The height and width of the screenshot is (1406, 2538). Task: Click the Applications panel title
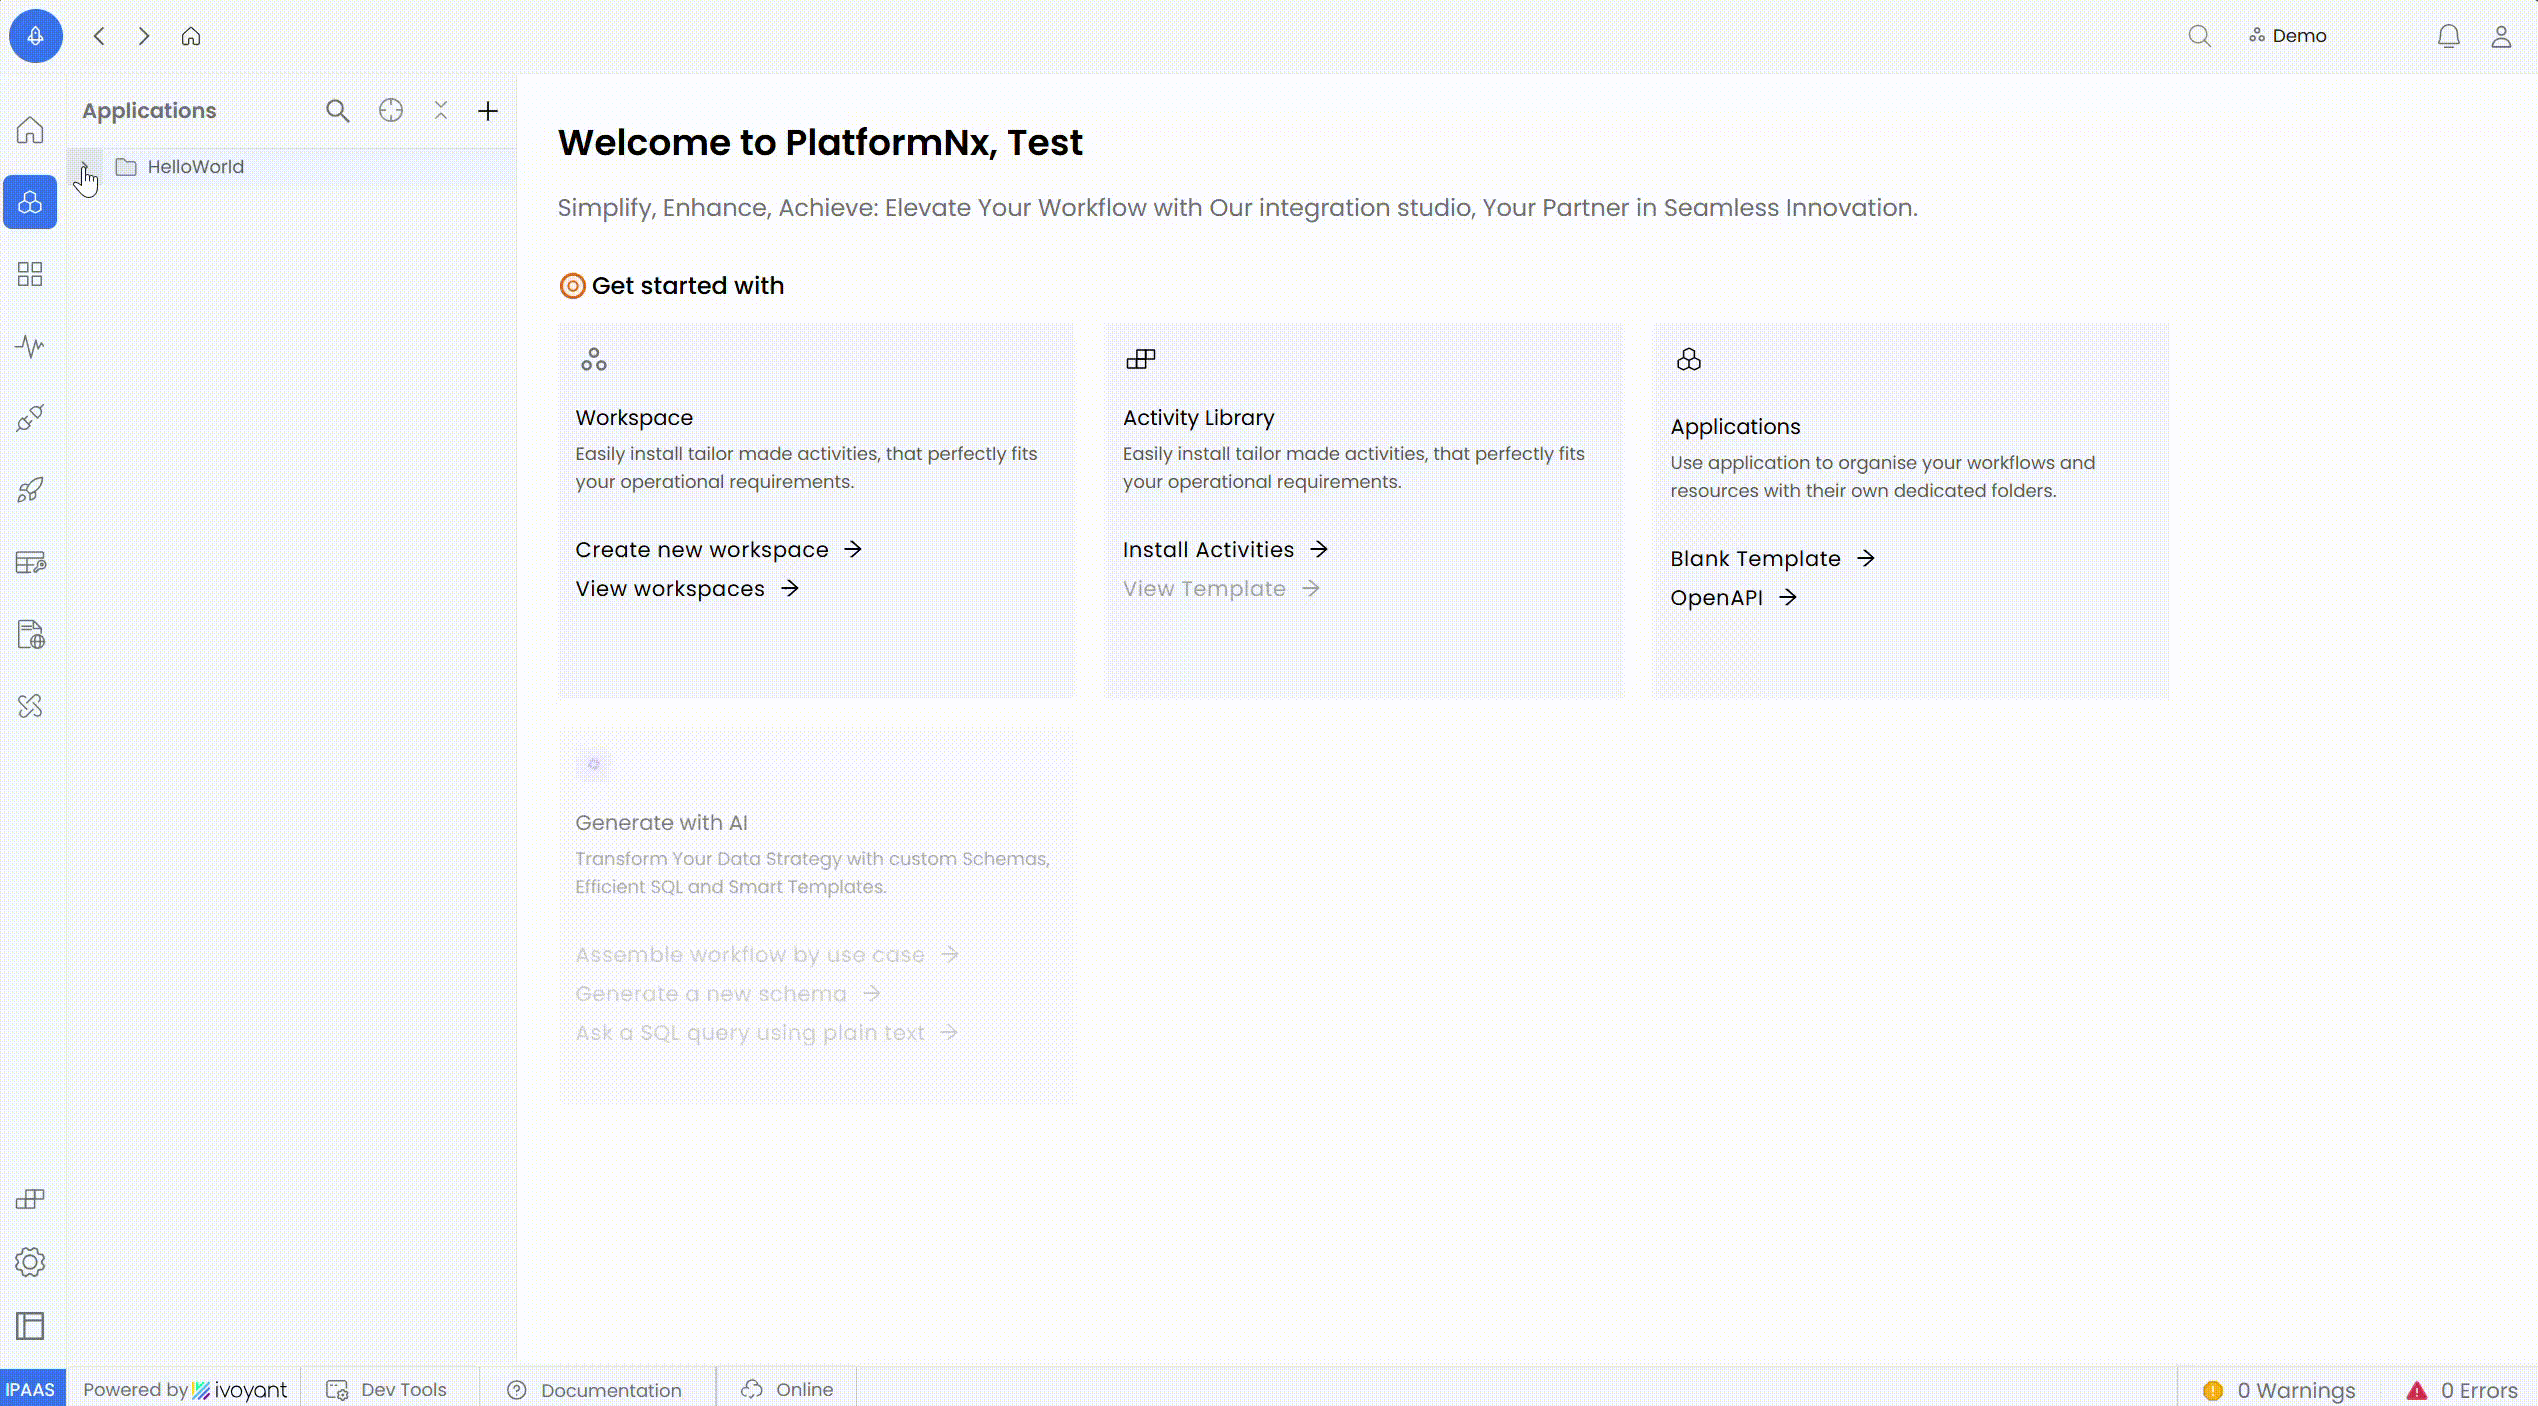coord(149,110)
